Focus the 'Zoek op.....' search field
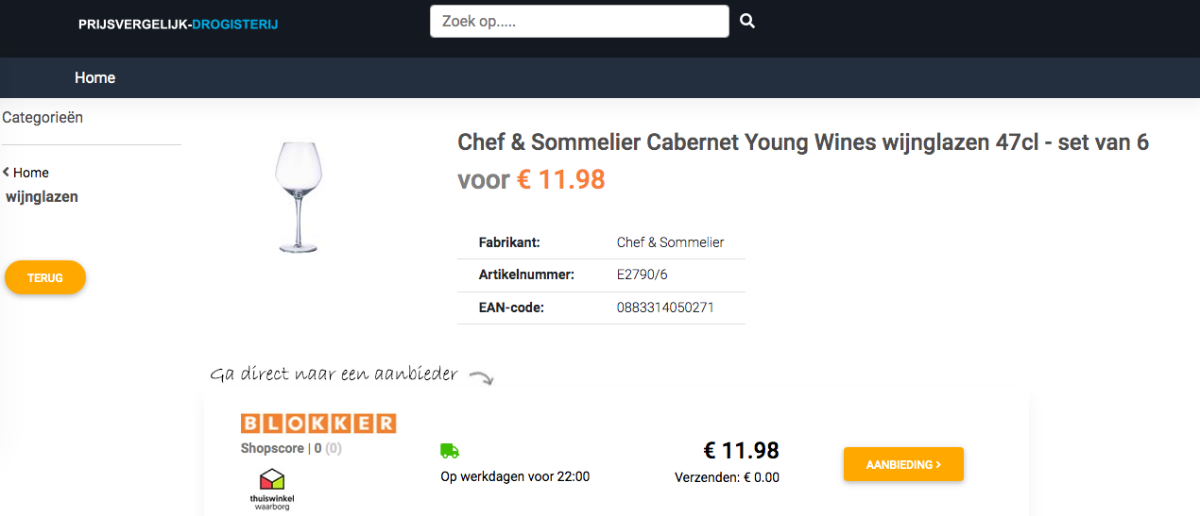 (579, 21)
